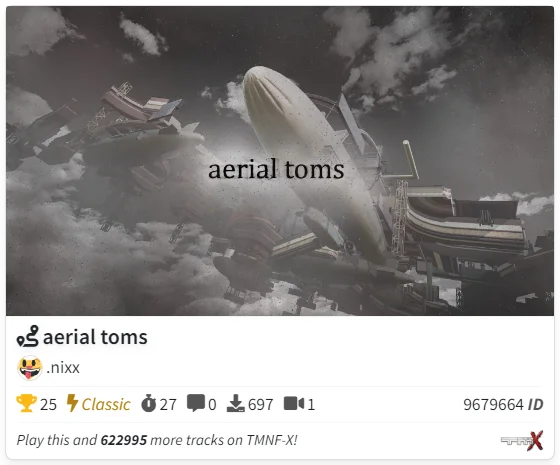Click the 25 awards count
Image resolution: width=560 pixels, height=465 pixels.
pyautogui.click(x=48, y=405)
